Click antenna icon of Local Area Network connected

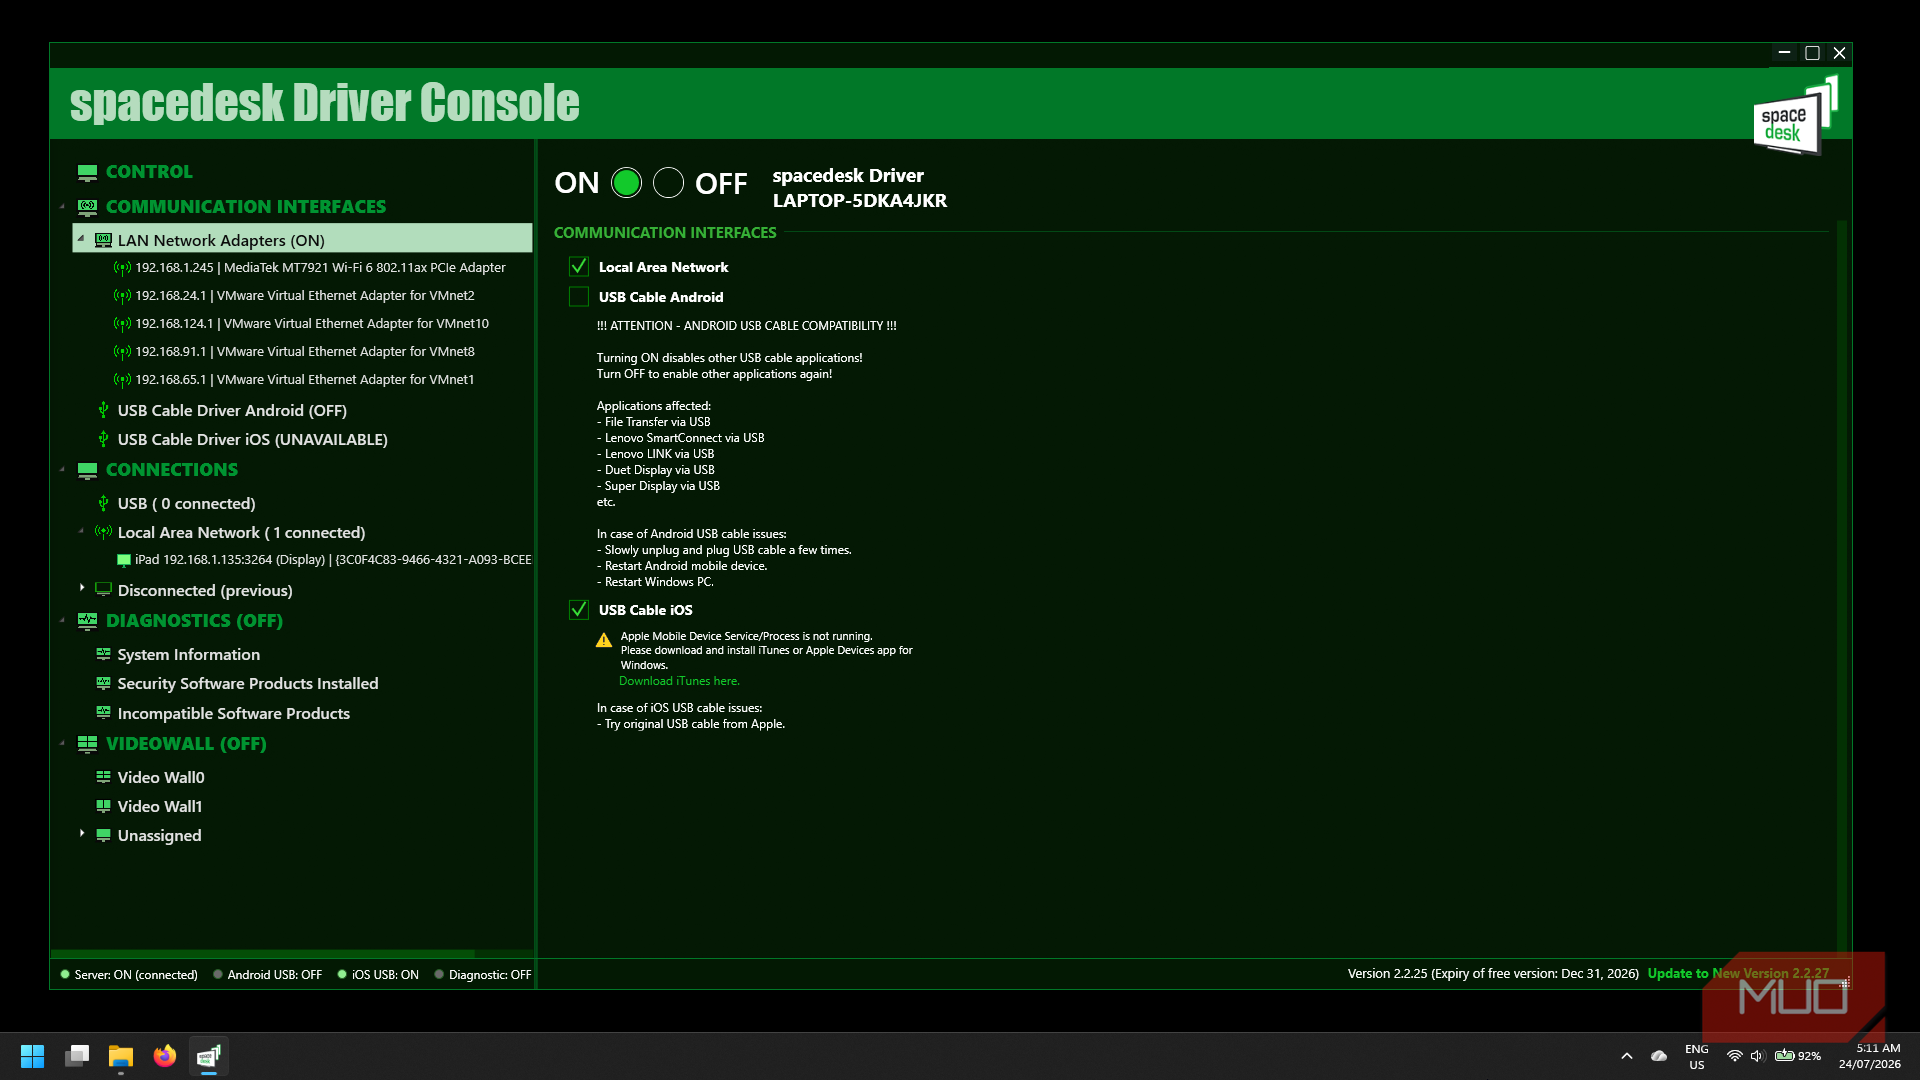(x=103, y=532)
